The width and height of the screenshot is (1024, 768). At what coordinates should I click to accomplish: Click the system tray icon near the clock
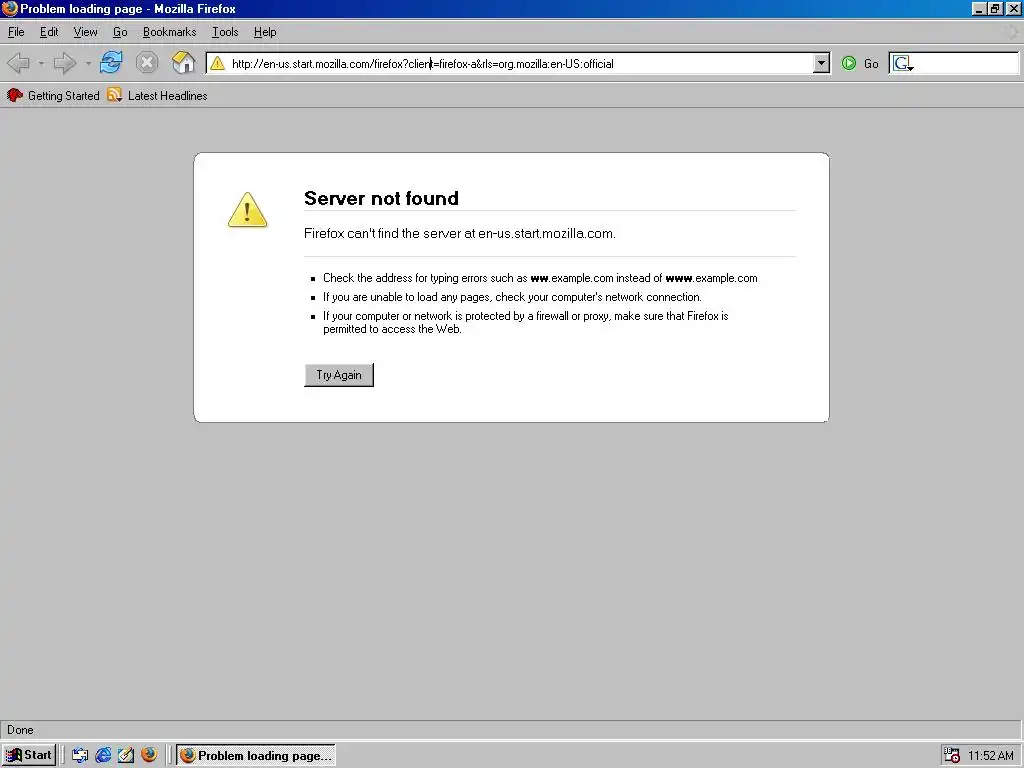[x=952, y=755]
